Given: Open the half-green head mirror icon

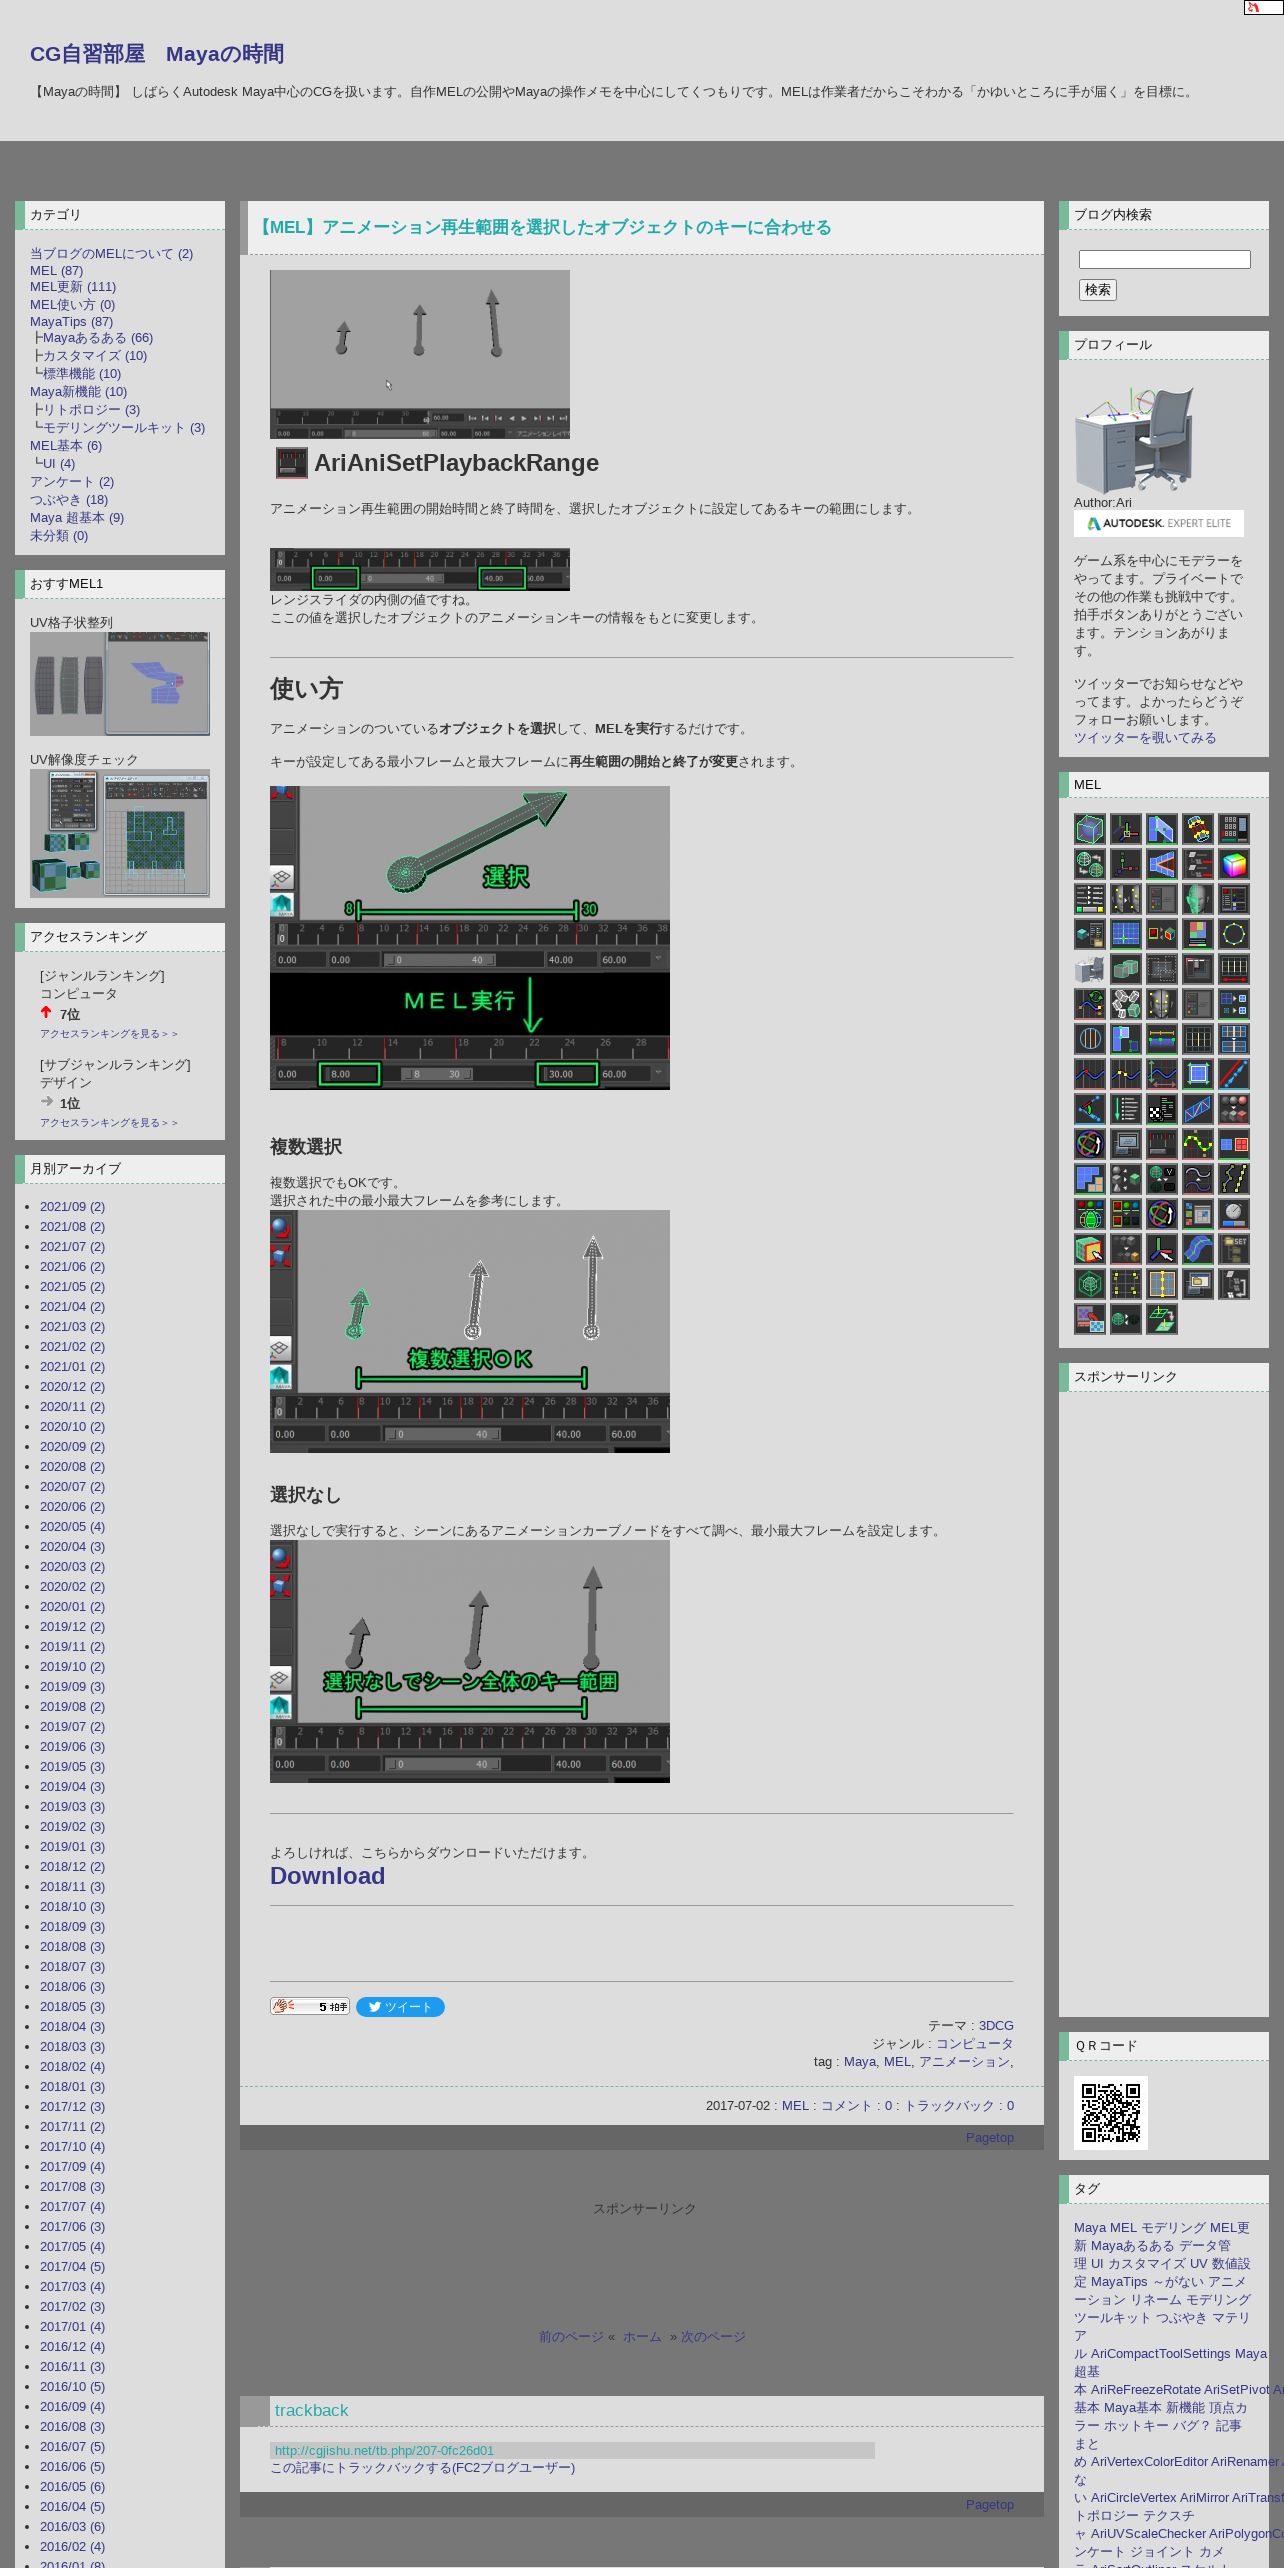Looking at the screenshot, I should click(x=1198, y=899).
